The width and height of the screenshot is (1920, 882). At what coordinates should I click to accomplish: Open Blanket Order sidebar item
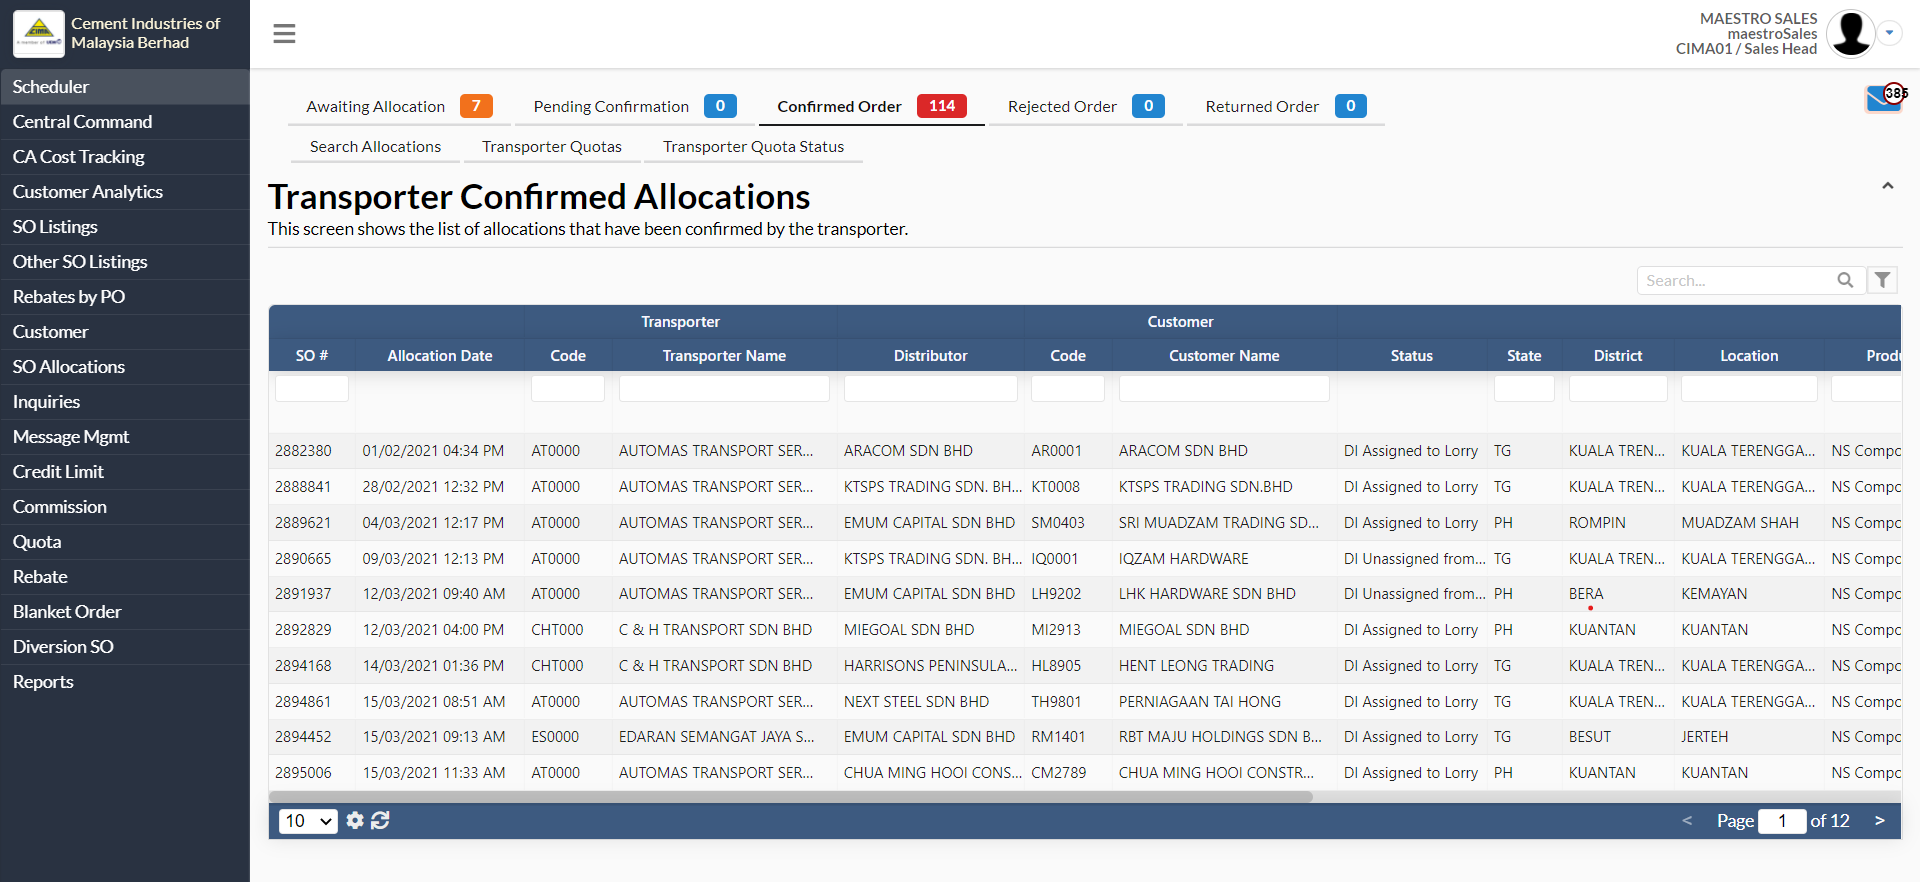pos(125,612)
